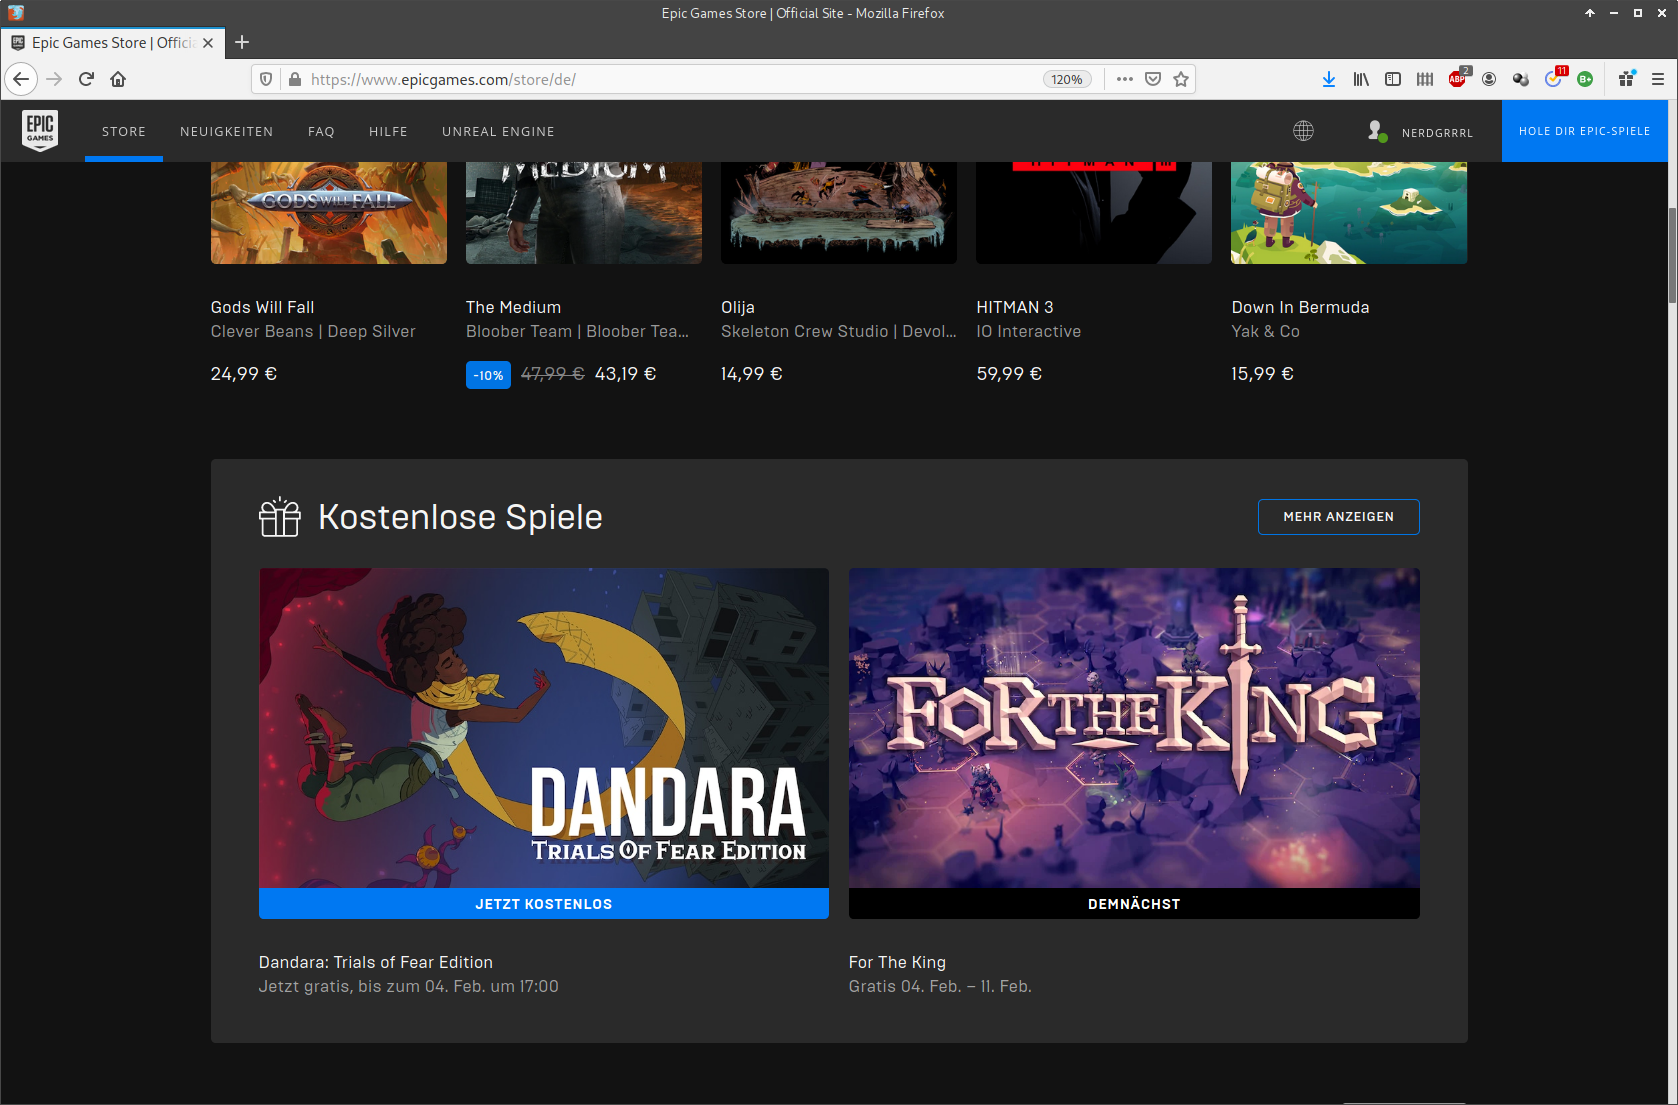
Task: Click the For The King title
Action: (897, 962)
